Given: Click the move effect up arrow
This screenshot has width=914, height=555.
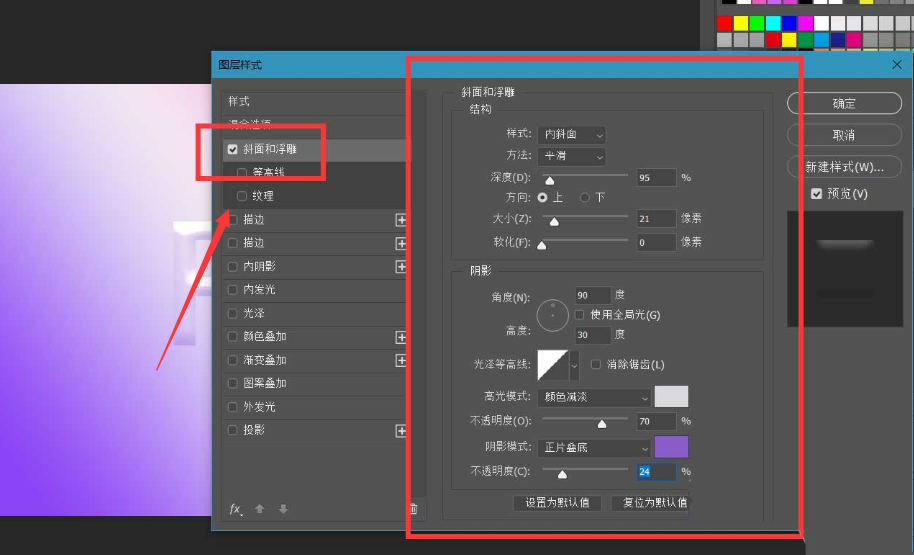Looking at the screenshot, I should (x=260, y=509).
